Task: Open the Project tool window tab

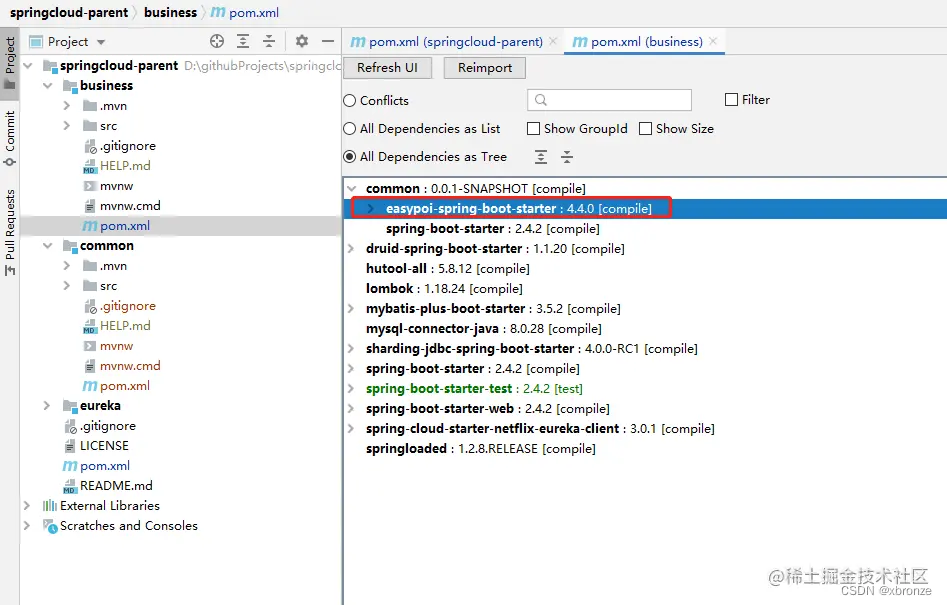Action: (10, 62)
